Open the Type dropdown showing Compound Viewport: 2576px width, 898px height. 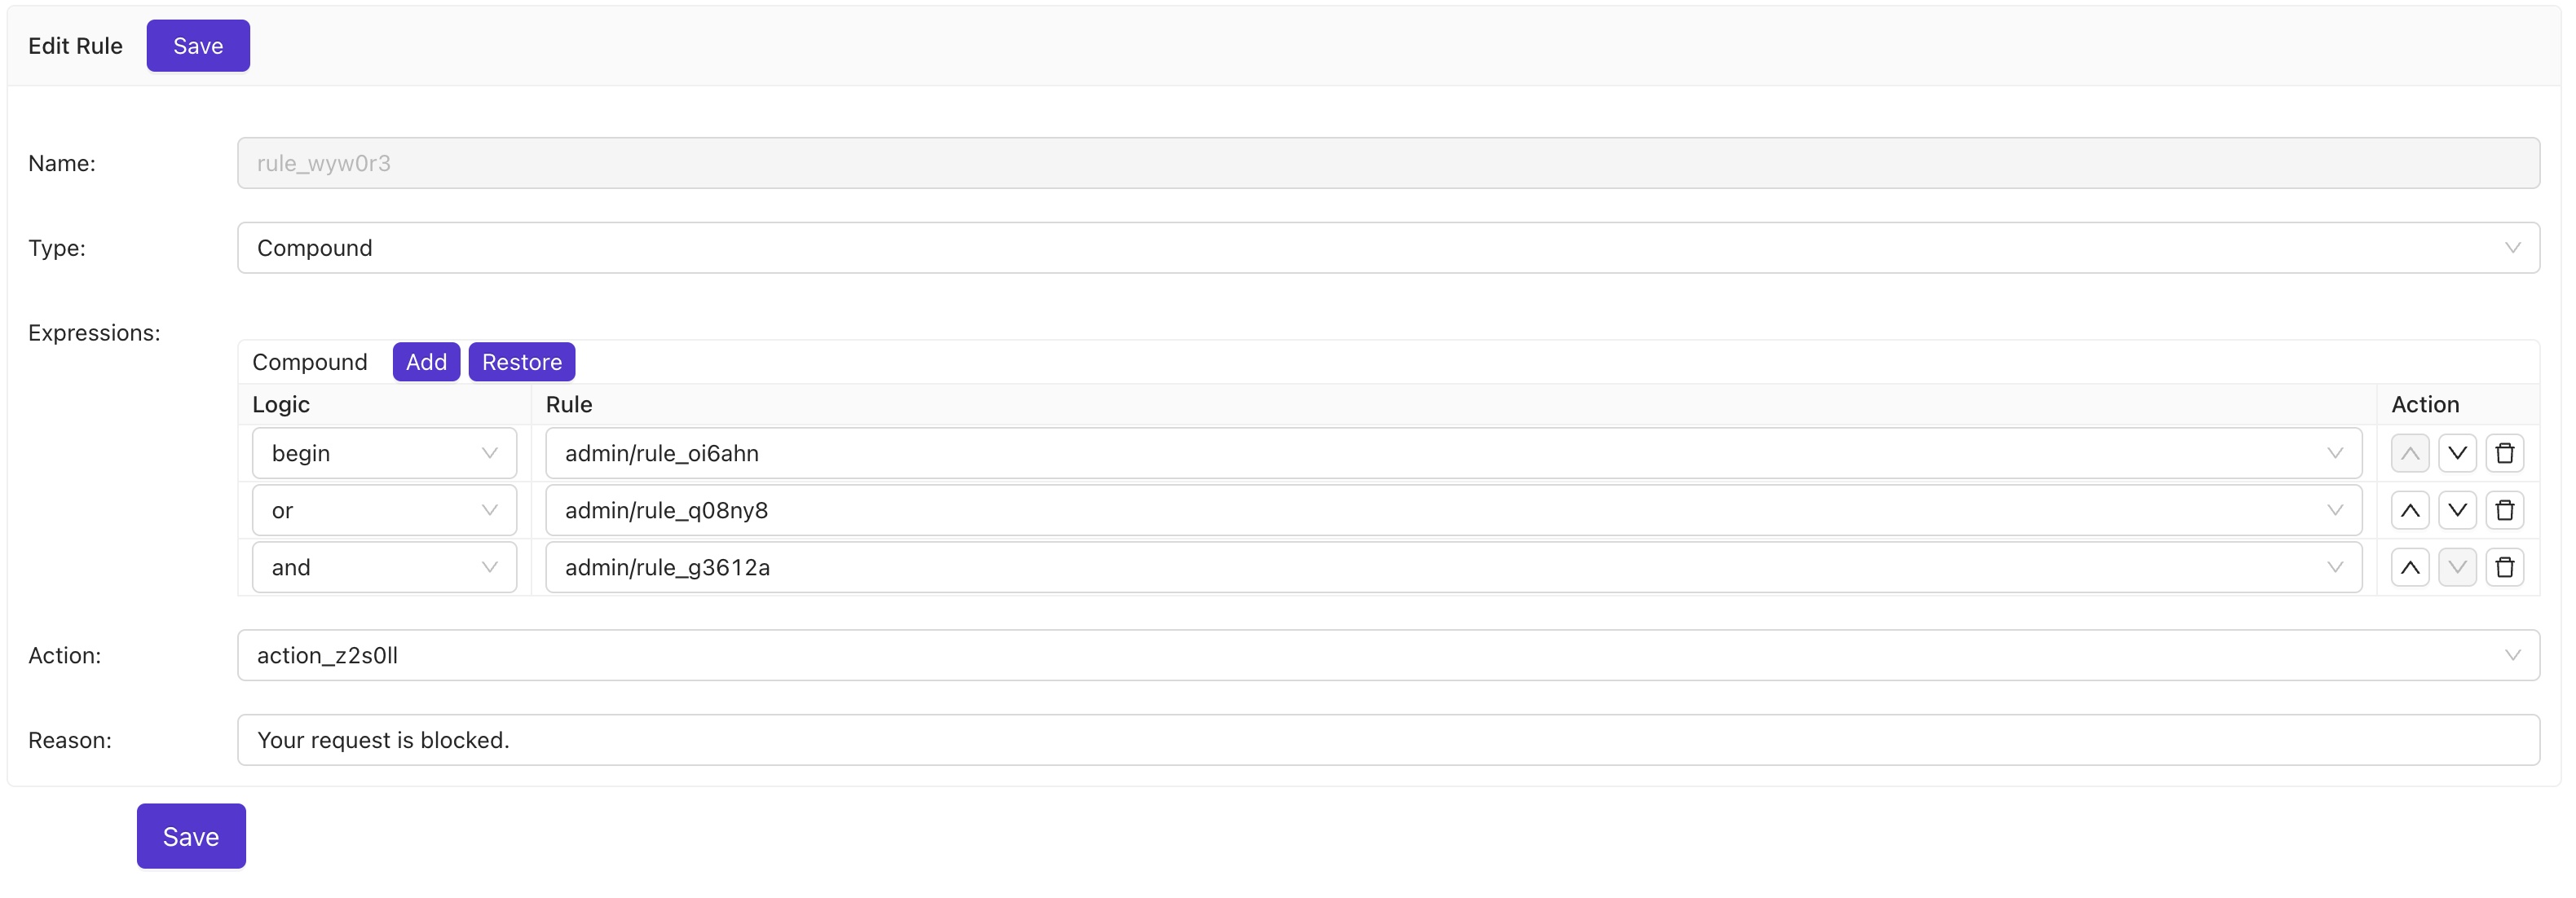click(1387, 248)
